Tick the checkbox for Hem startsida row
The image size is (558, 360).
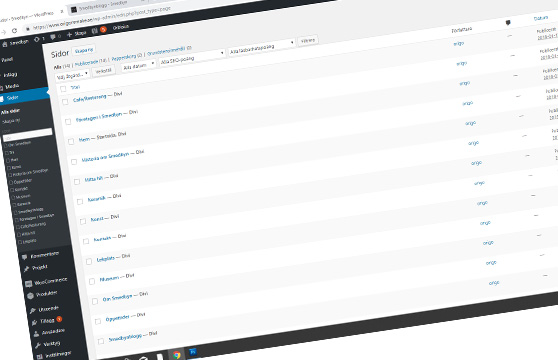pos(70,142)
